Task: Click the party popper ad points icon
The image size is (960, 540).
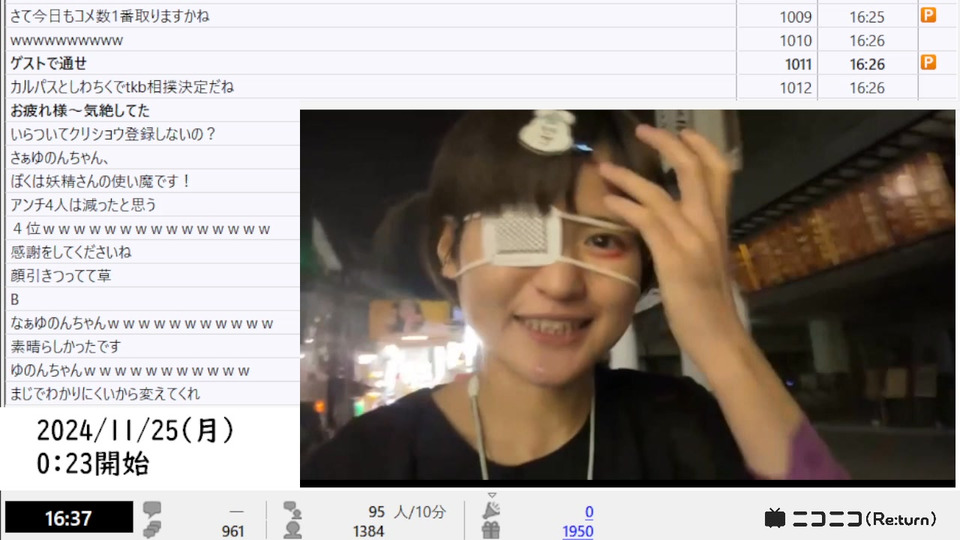Action: (x=491, y=510)
